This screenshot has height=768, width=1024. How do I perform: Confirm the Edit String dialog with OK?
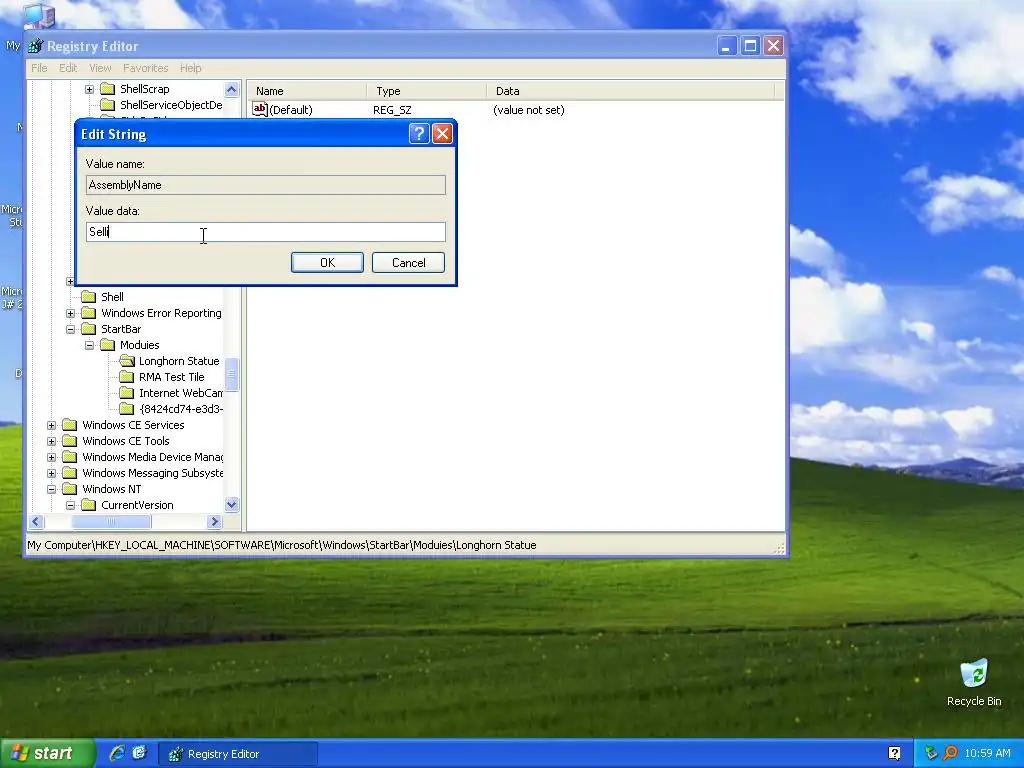click(x=327, y=263)
